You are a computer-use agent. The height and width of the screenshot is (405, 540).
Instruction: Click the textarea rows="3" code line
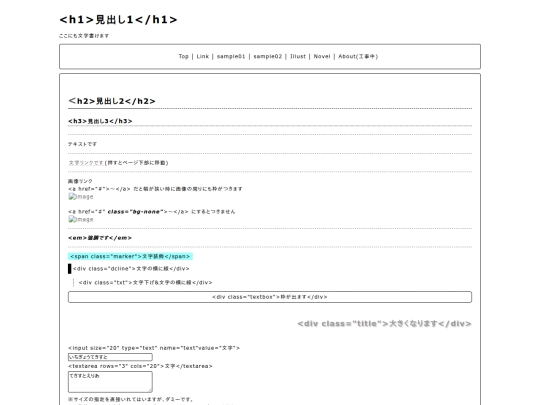pos(140,366)
